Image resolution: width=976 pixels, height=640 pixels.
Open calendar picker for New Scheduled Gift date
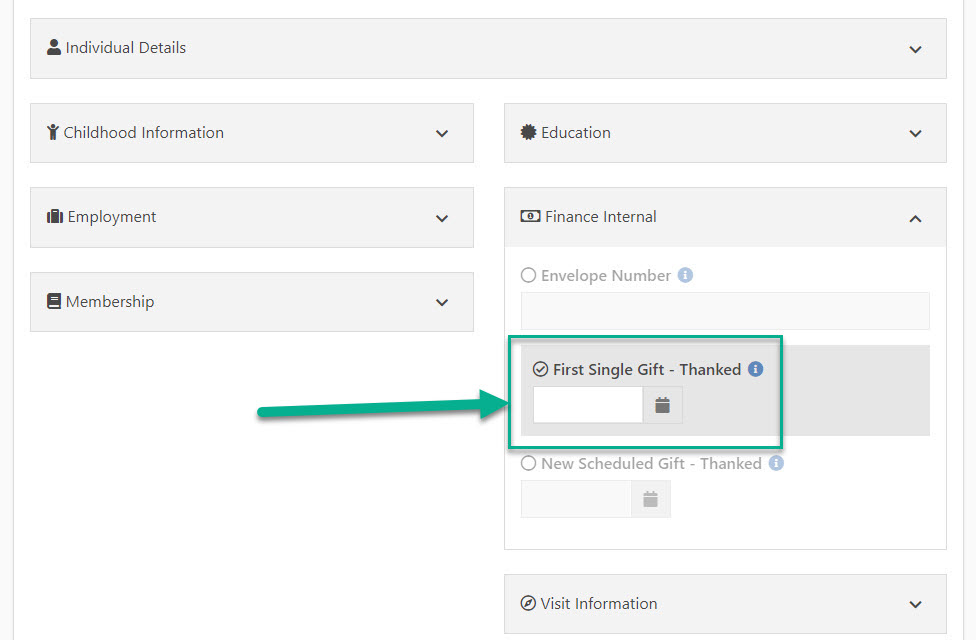click(x=650, y=499)
